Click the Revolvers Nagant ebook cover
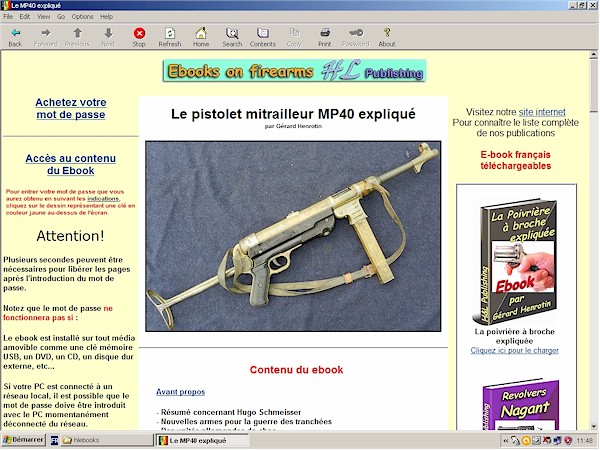The image size is (600, 450). 520,405
